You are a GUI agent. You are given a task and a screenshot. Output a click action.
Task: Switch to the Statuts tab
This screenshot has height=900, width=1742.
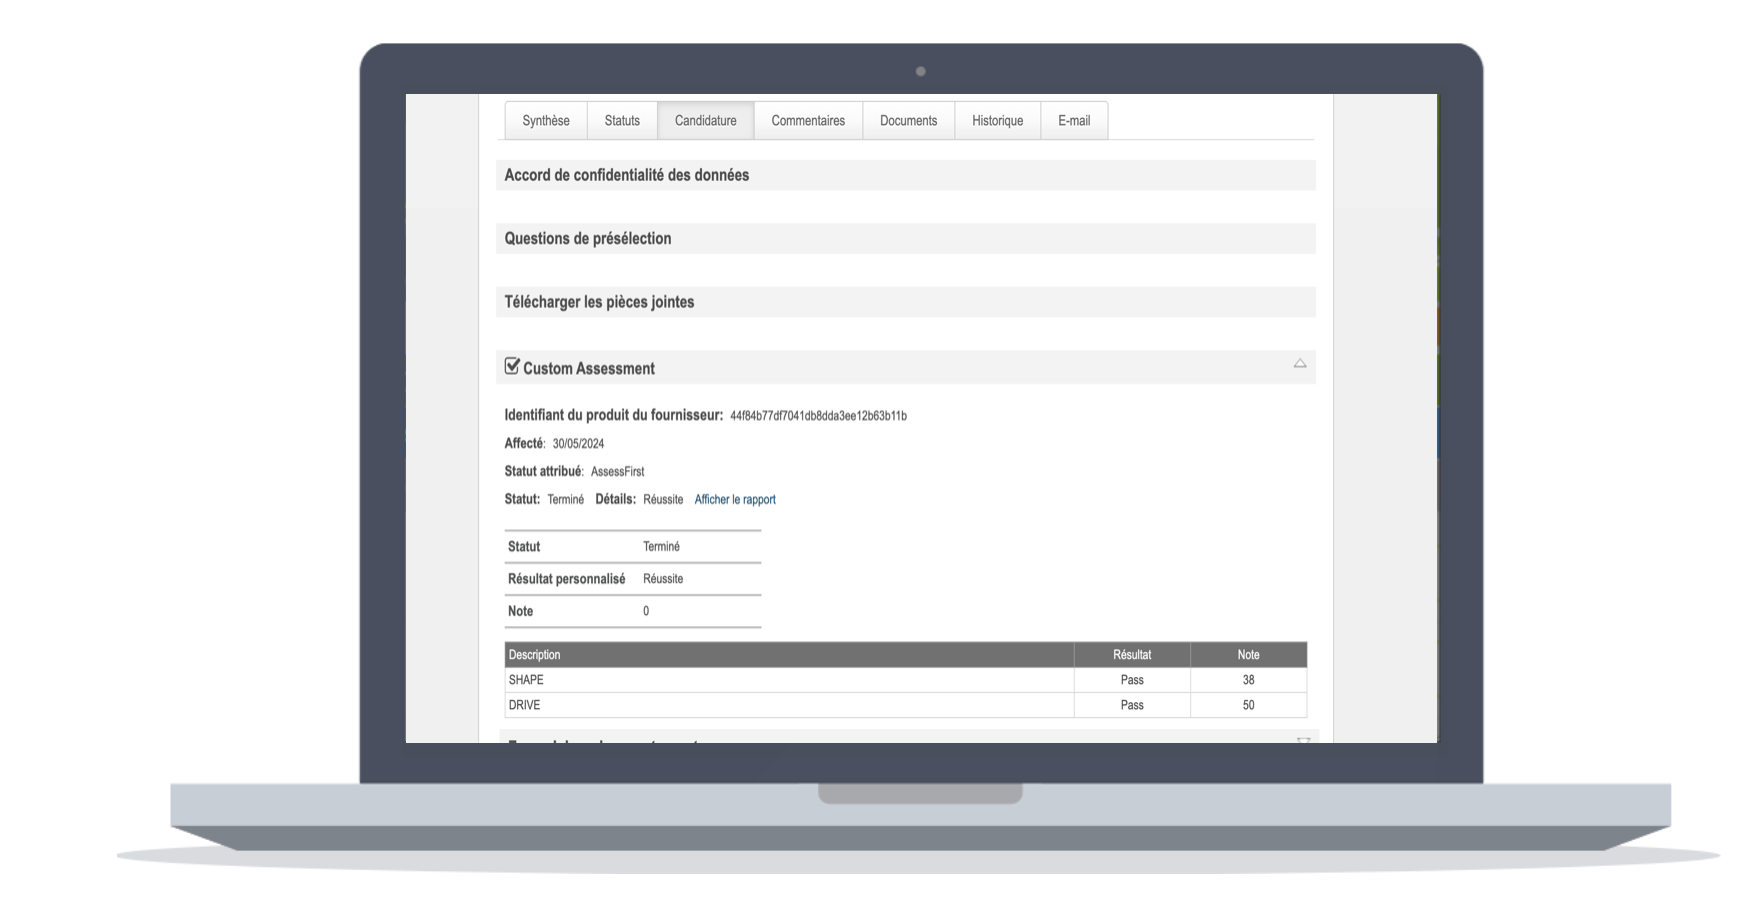[x=621, y=121]
